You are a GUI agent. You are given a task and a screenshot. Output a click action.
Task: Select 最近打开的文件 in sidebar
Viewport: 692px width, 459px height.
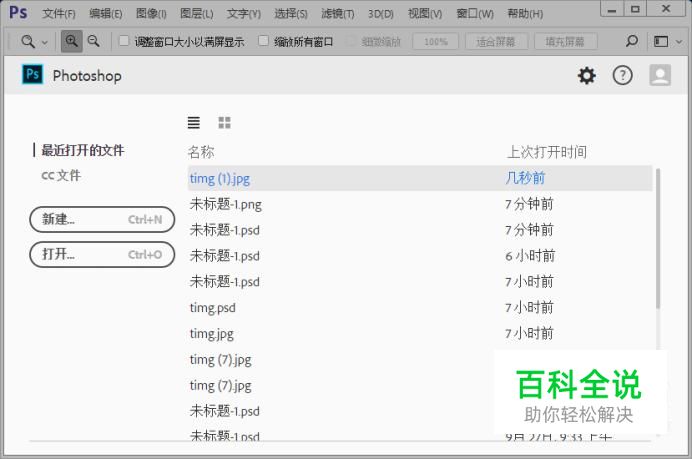click(83, 150)
